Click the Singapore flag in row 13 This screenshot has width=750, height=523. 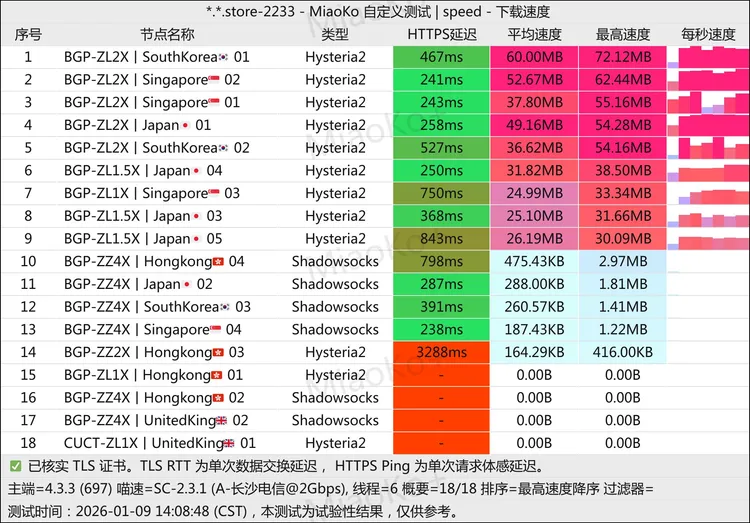pos(214,330)
